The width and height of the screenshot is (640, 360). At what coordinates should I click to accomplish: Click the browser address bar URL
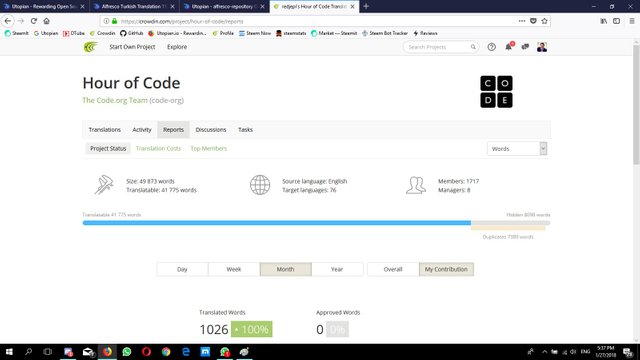[182, 21]
